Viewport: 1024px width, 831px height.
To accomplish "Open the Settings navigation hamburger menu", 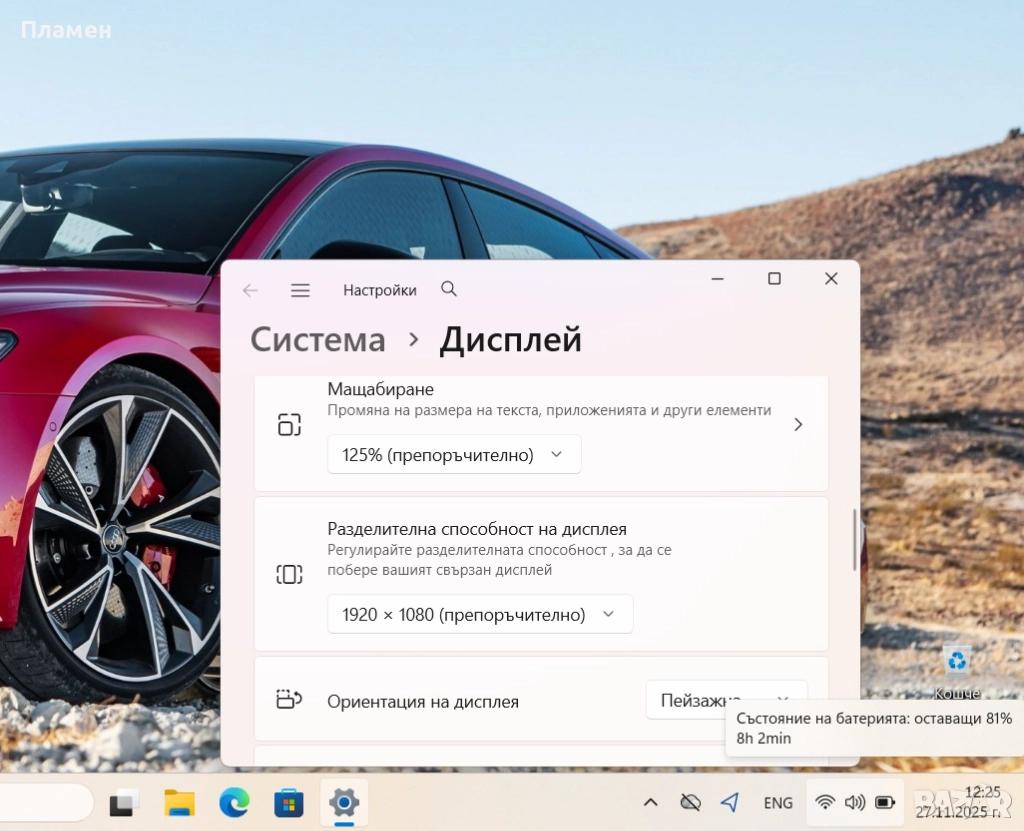I will coord(300,290).
